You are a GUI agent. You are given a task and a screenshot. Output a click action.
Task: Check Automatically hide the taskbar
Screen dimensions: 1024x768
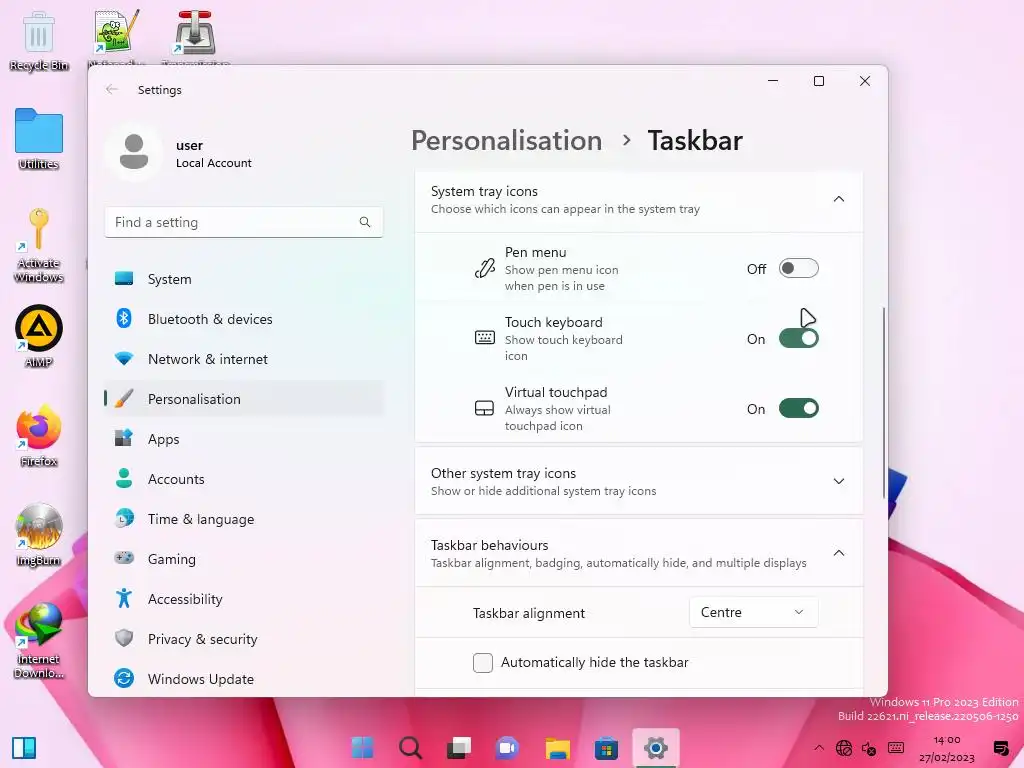coord(483,662)
